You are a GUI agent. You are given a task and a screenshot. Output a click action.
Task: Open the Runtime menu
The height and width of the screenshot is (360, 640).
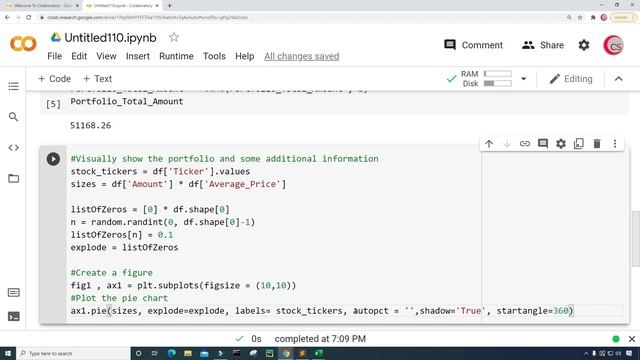(x=176, y=56)
